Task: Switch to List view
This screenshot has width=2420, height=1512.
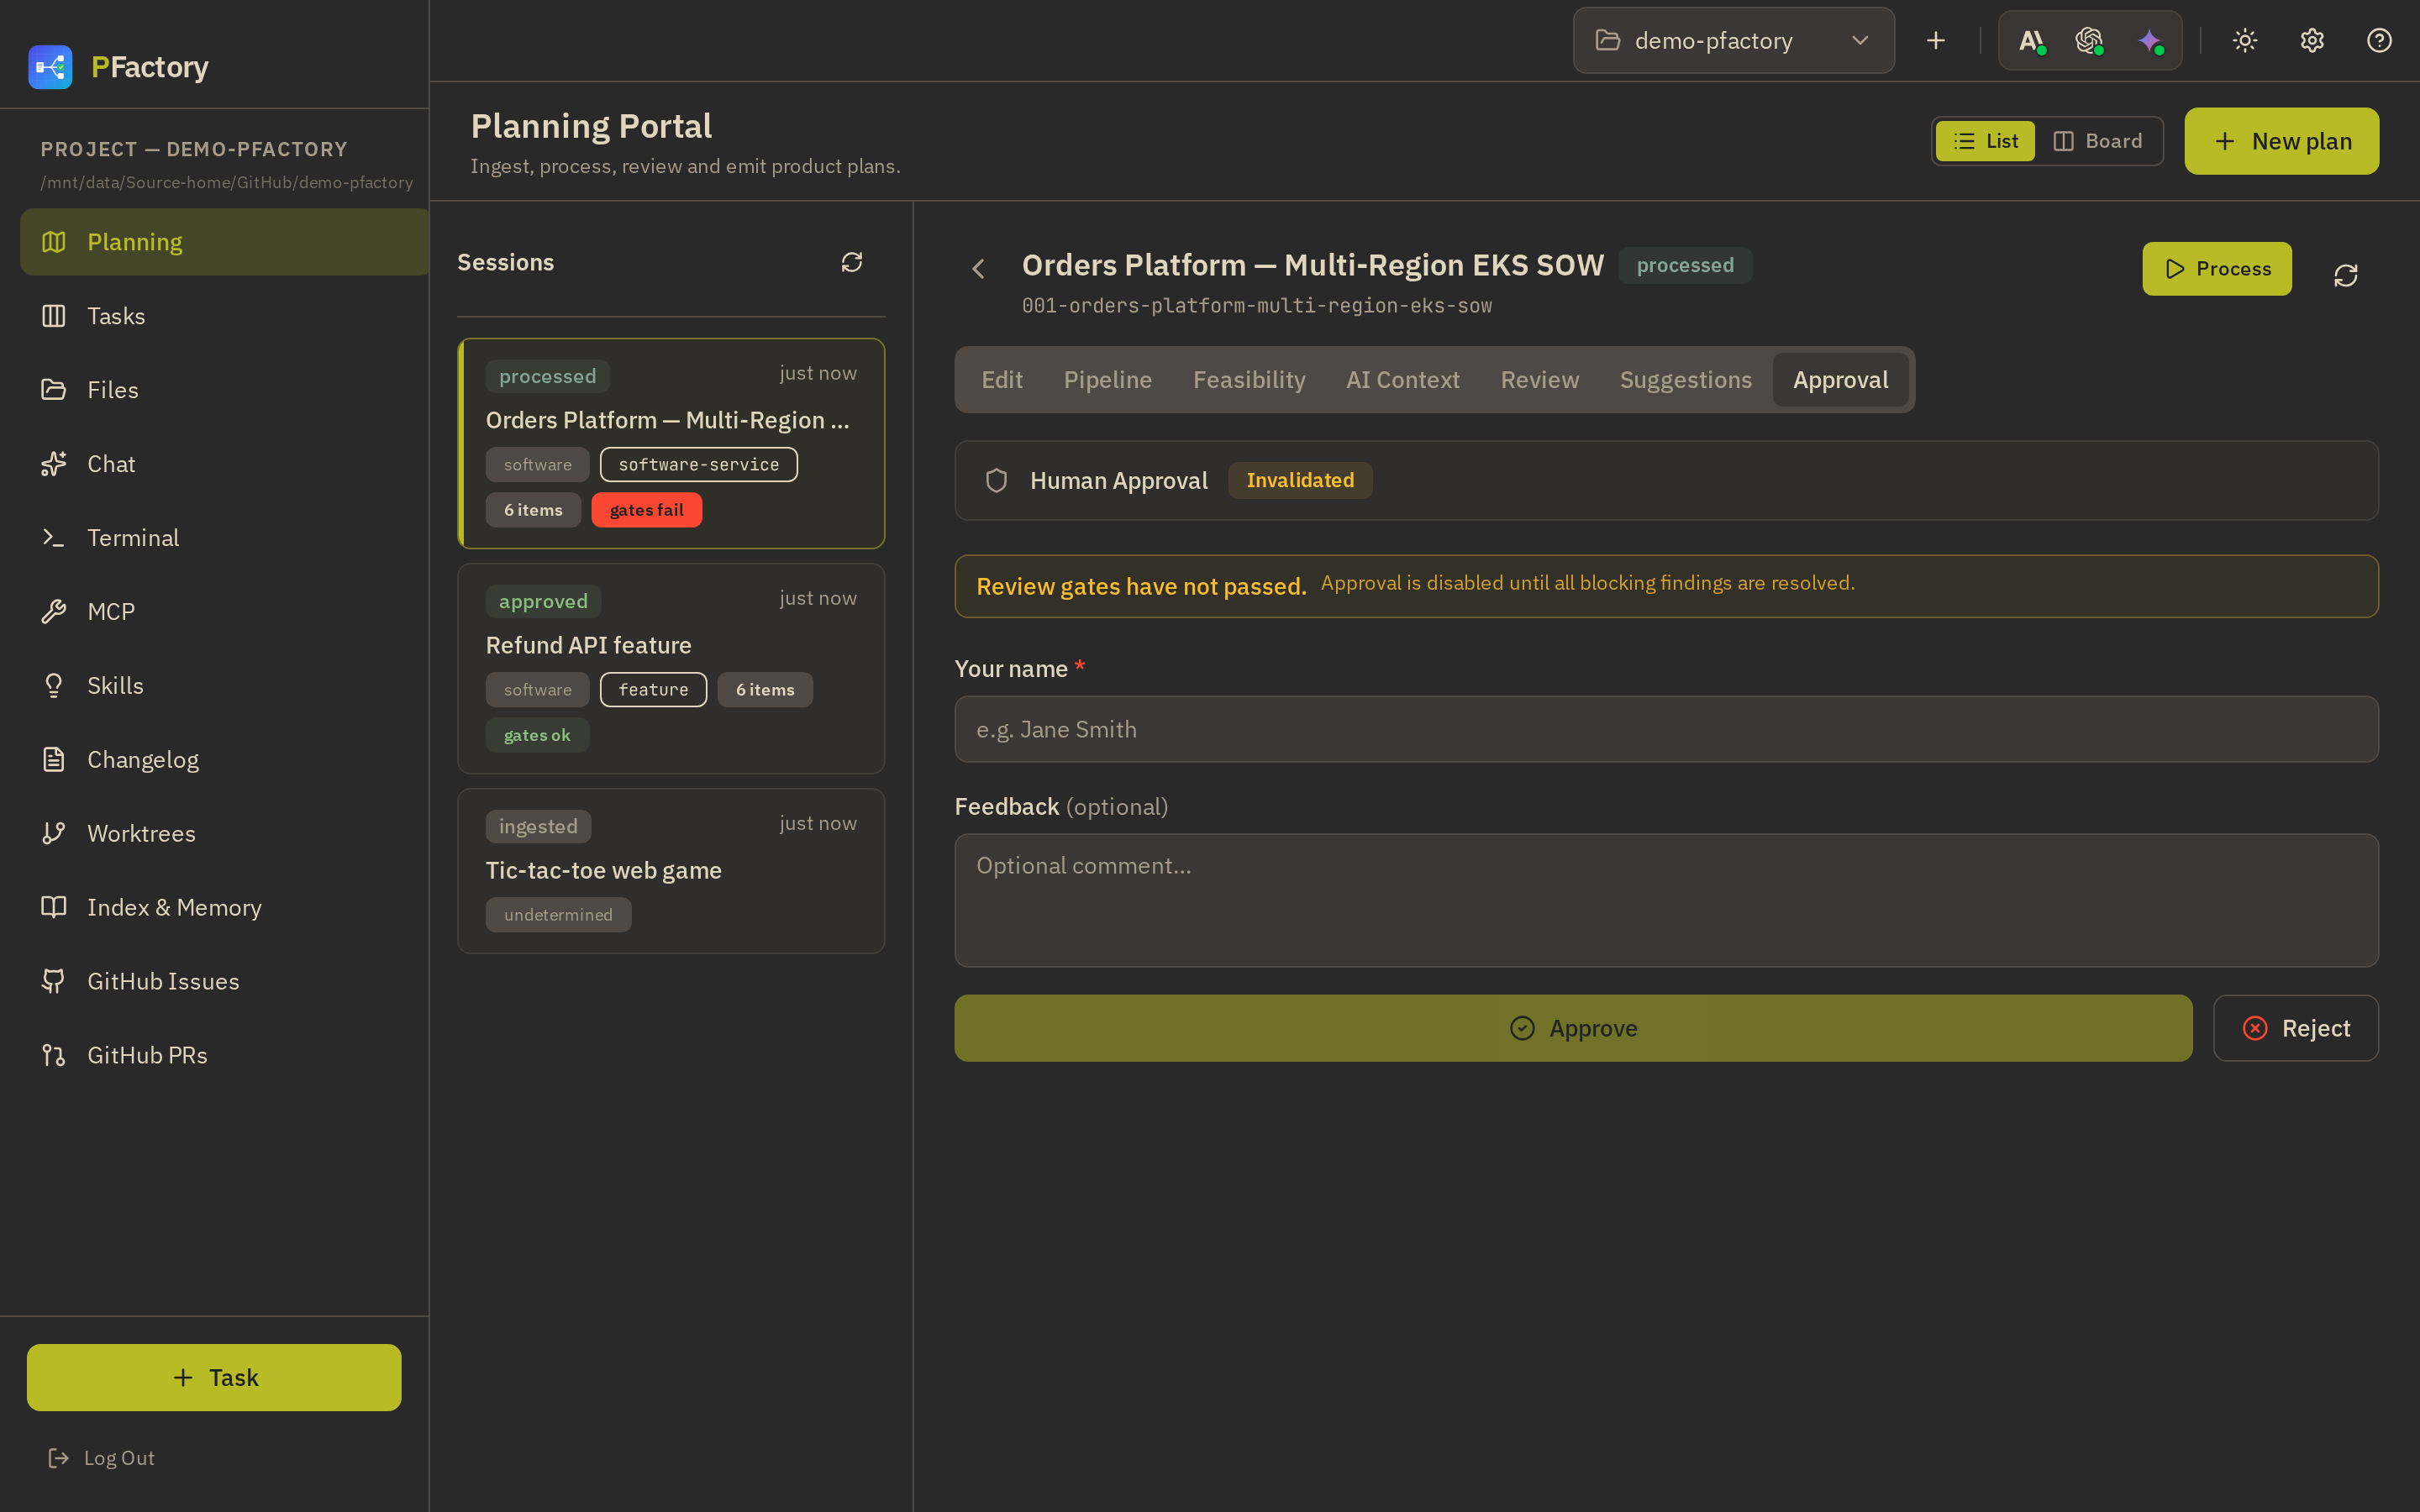Action: click(x=1985, y=141)
